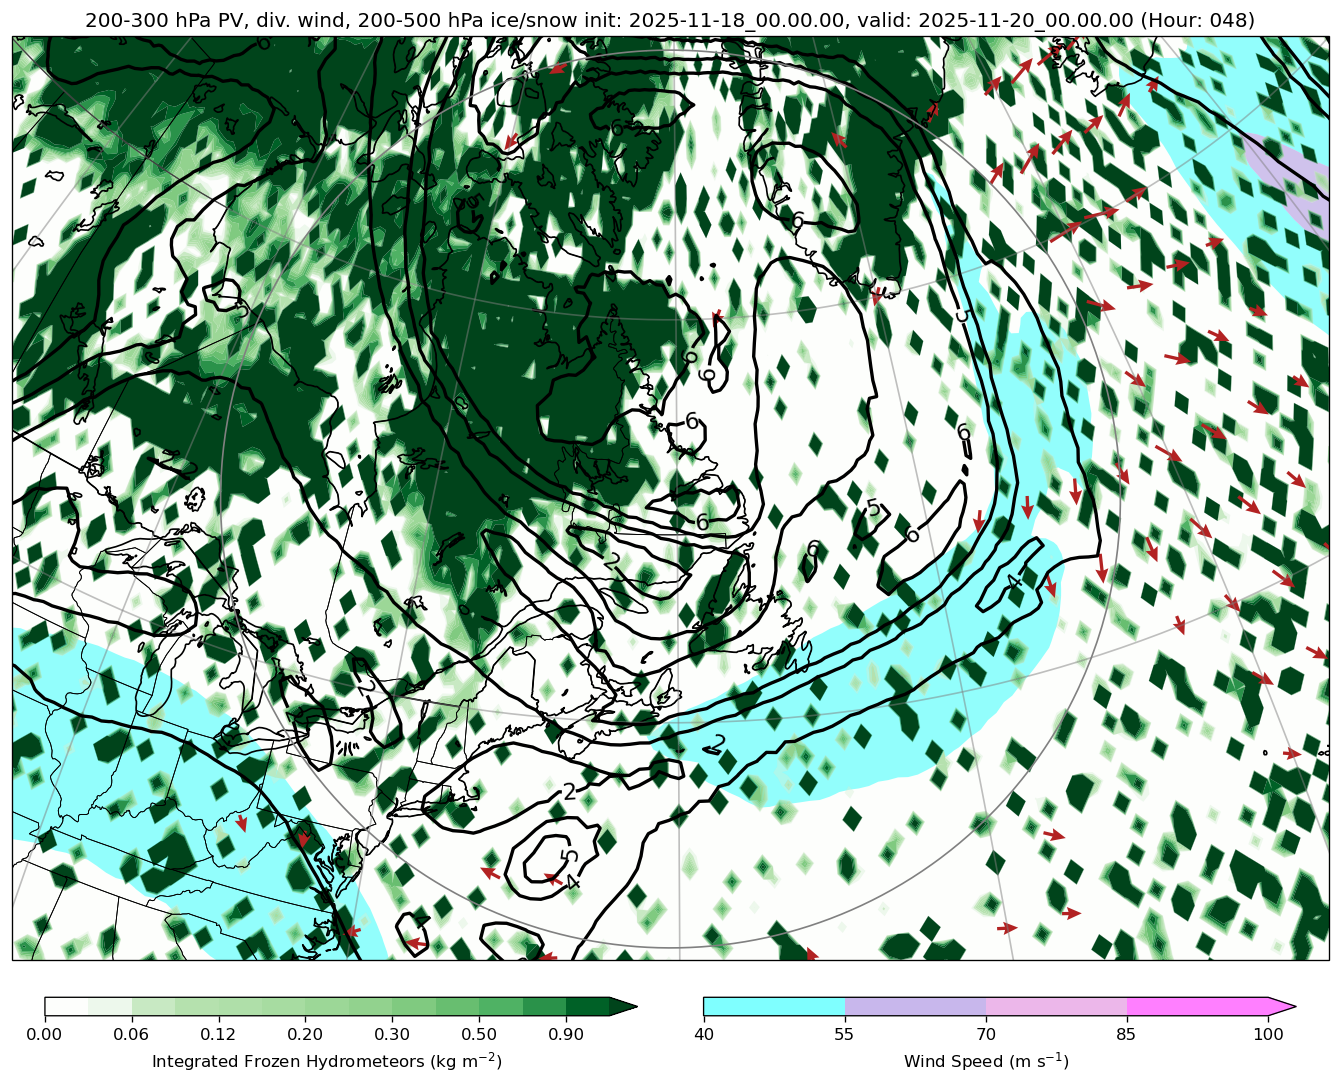
Task: Click the light pink 70–85 wind speed swatch
Action: 1056,1006
